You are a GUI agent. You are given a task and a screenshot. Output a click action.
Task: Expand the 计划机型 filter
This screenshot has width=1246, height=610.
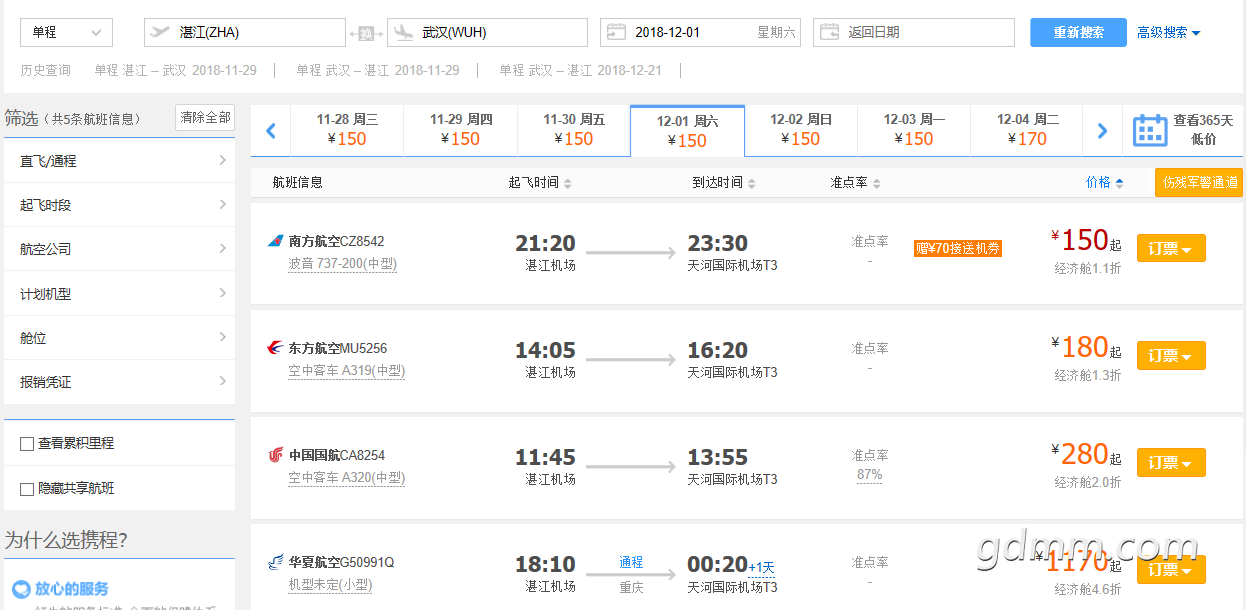(119, 294)
